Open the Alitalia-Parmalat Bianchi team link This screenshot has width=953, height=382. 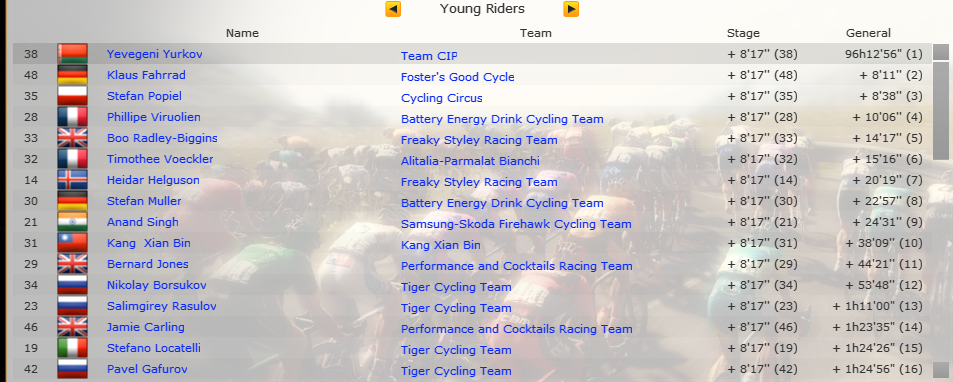(x=470, y=161)
